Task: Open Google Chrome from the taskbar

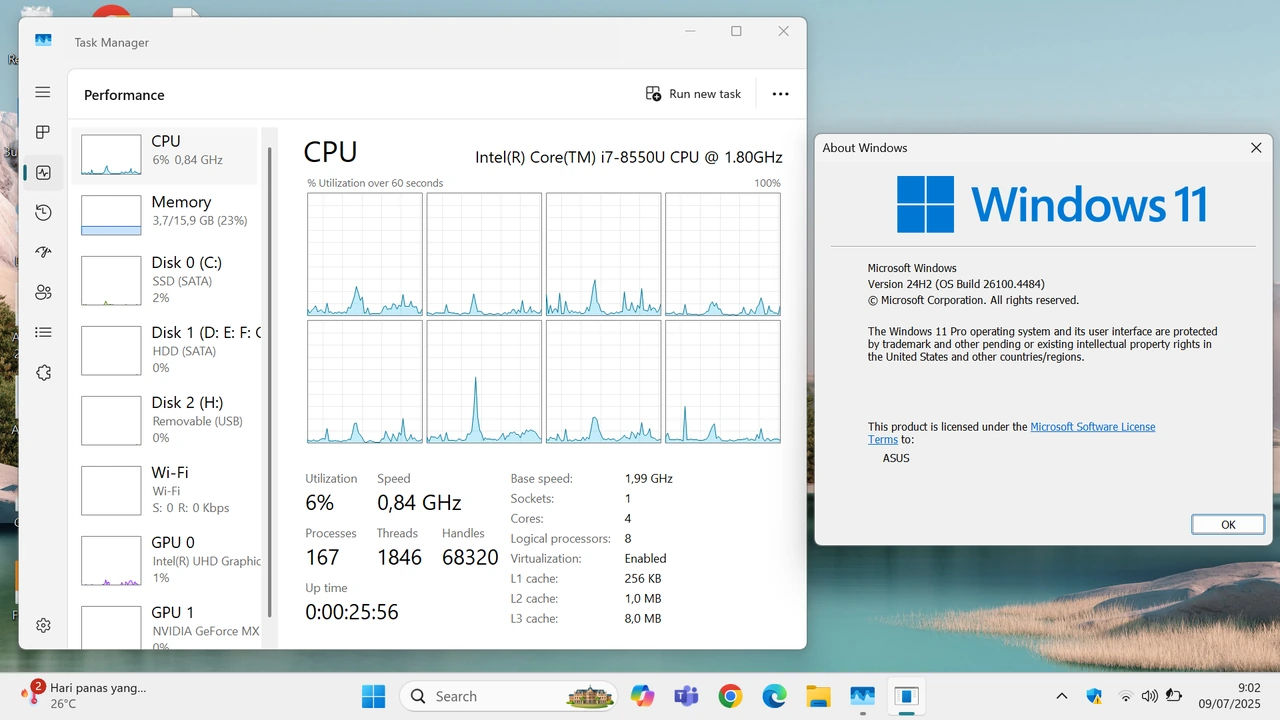Action: (730, 696)
